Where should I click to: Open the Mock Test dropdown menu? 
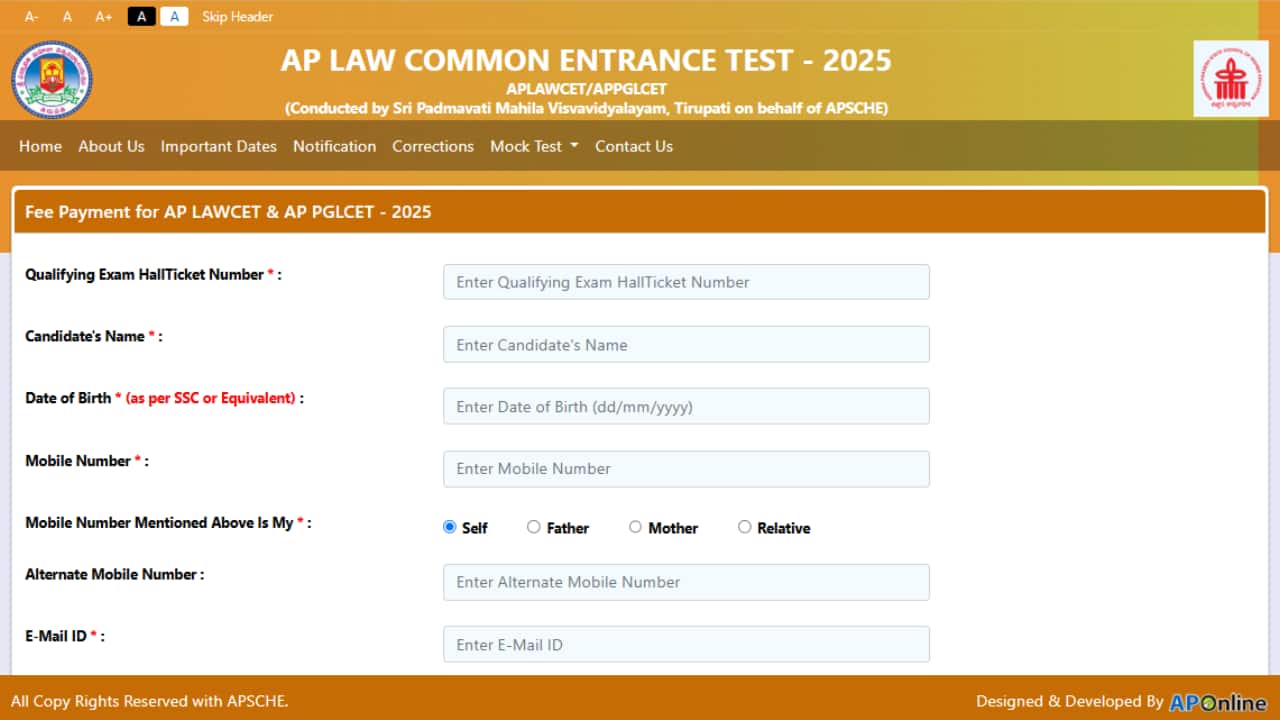(534, 146)
